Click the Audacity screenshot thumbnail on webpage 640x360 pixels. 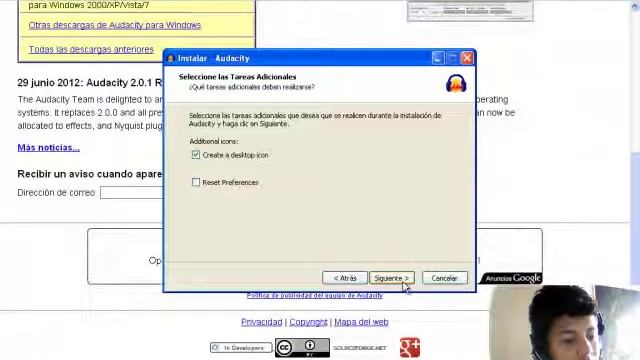[470, 11]
